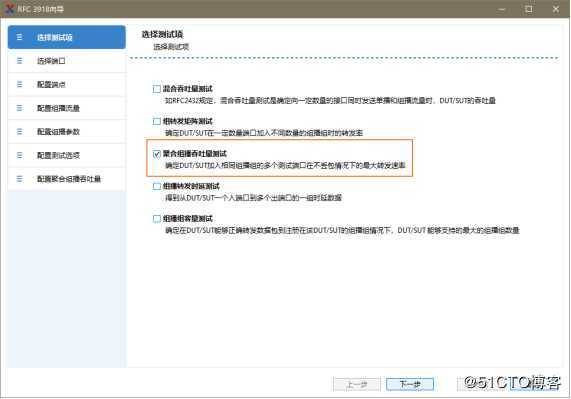Image resolution: width=571 pixels, height=399 pixels.
Task: Click the 混合吞吐量测试 label text
Action: coord(188,88)
